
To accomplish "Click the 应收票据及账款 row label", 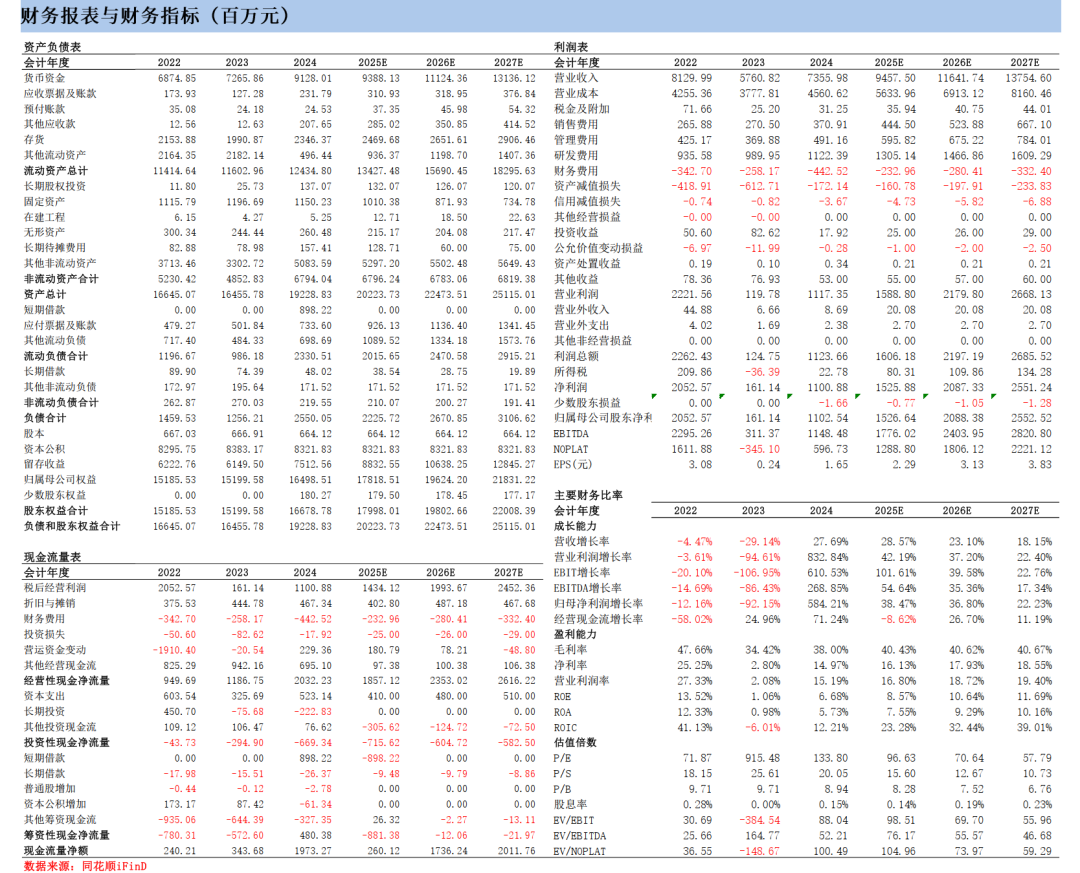I will tap(60, 93).
